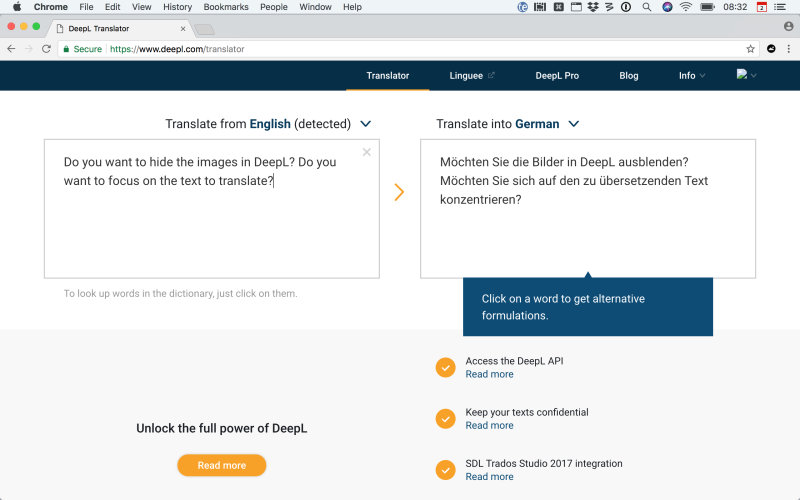Open the Notification Center list icon

click(x=780, y=7)
